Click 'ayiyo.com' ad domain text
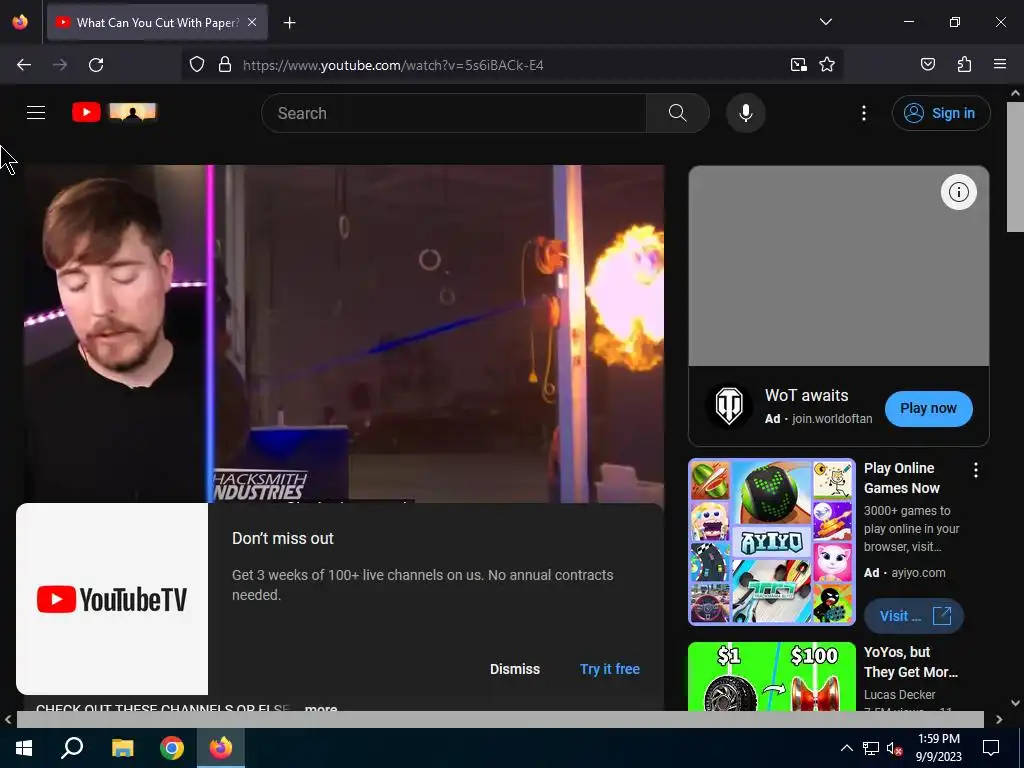 point(918,573)
